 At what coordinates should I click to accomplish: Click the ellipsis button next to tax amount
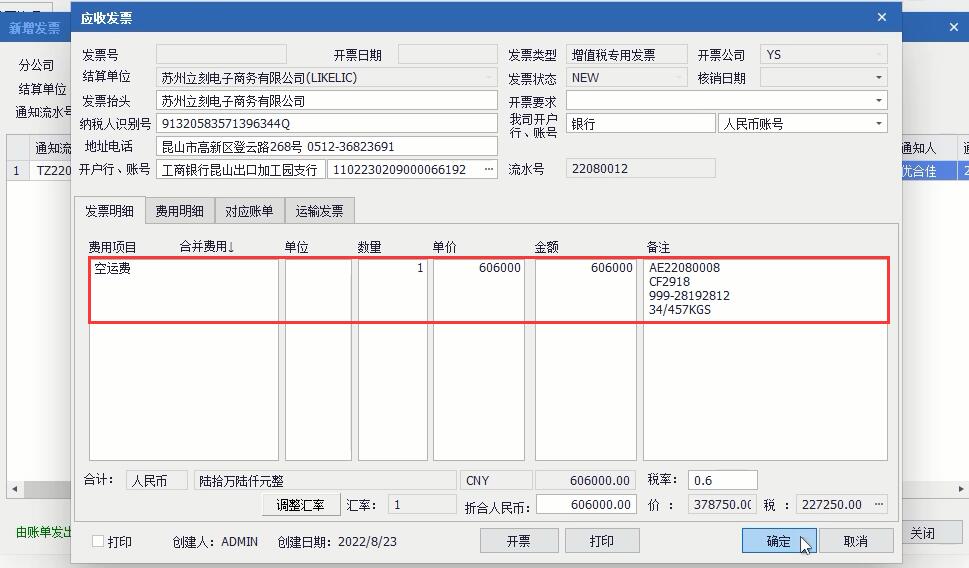point(879,505)
